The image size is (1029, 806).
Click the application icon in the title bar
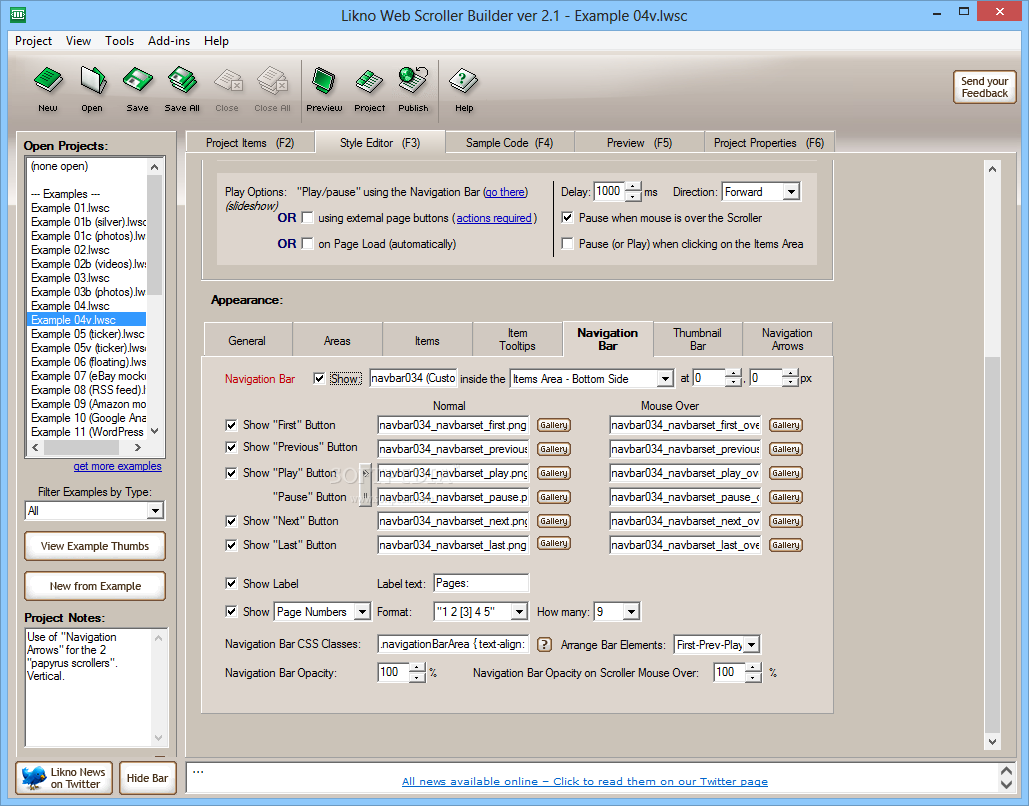(18, 14)
